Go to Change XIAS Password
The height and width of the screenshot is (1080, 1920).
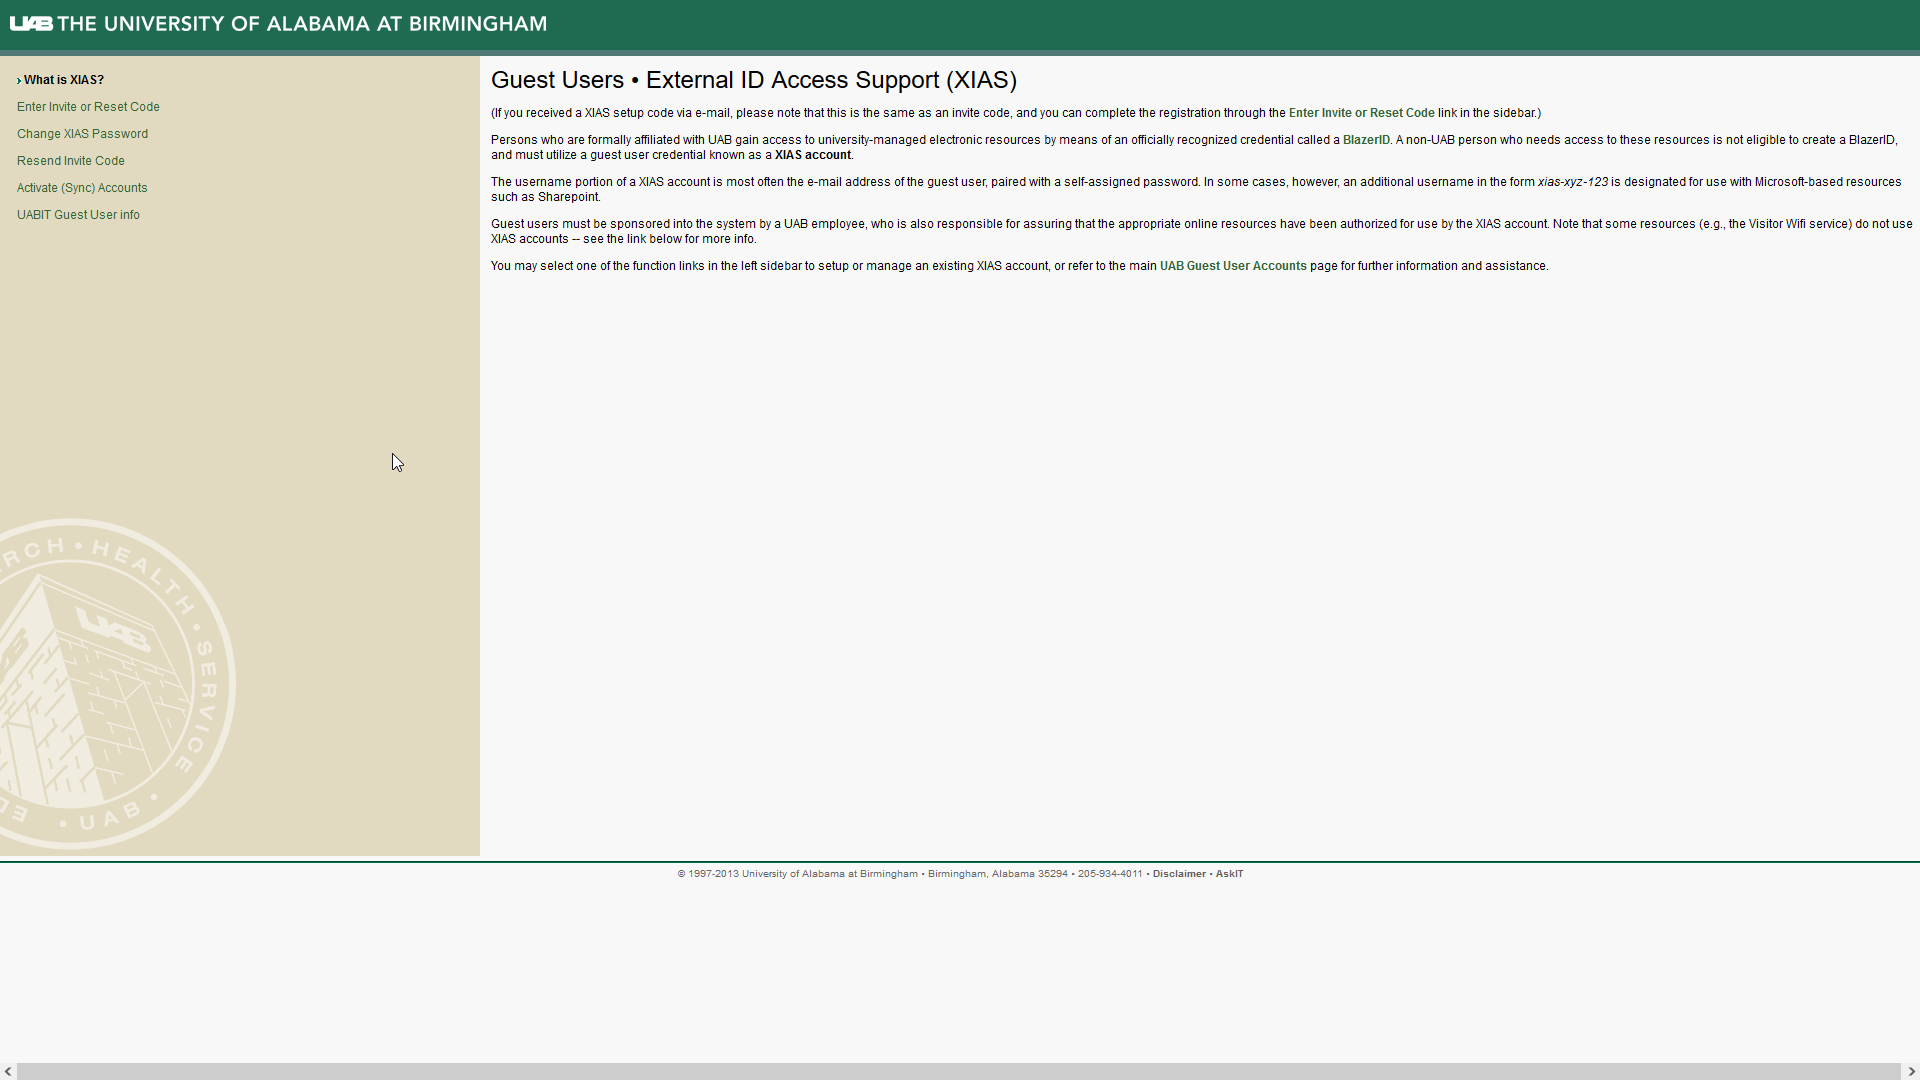click(x=82, y=134)
